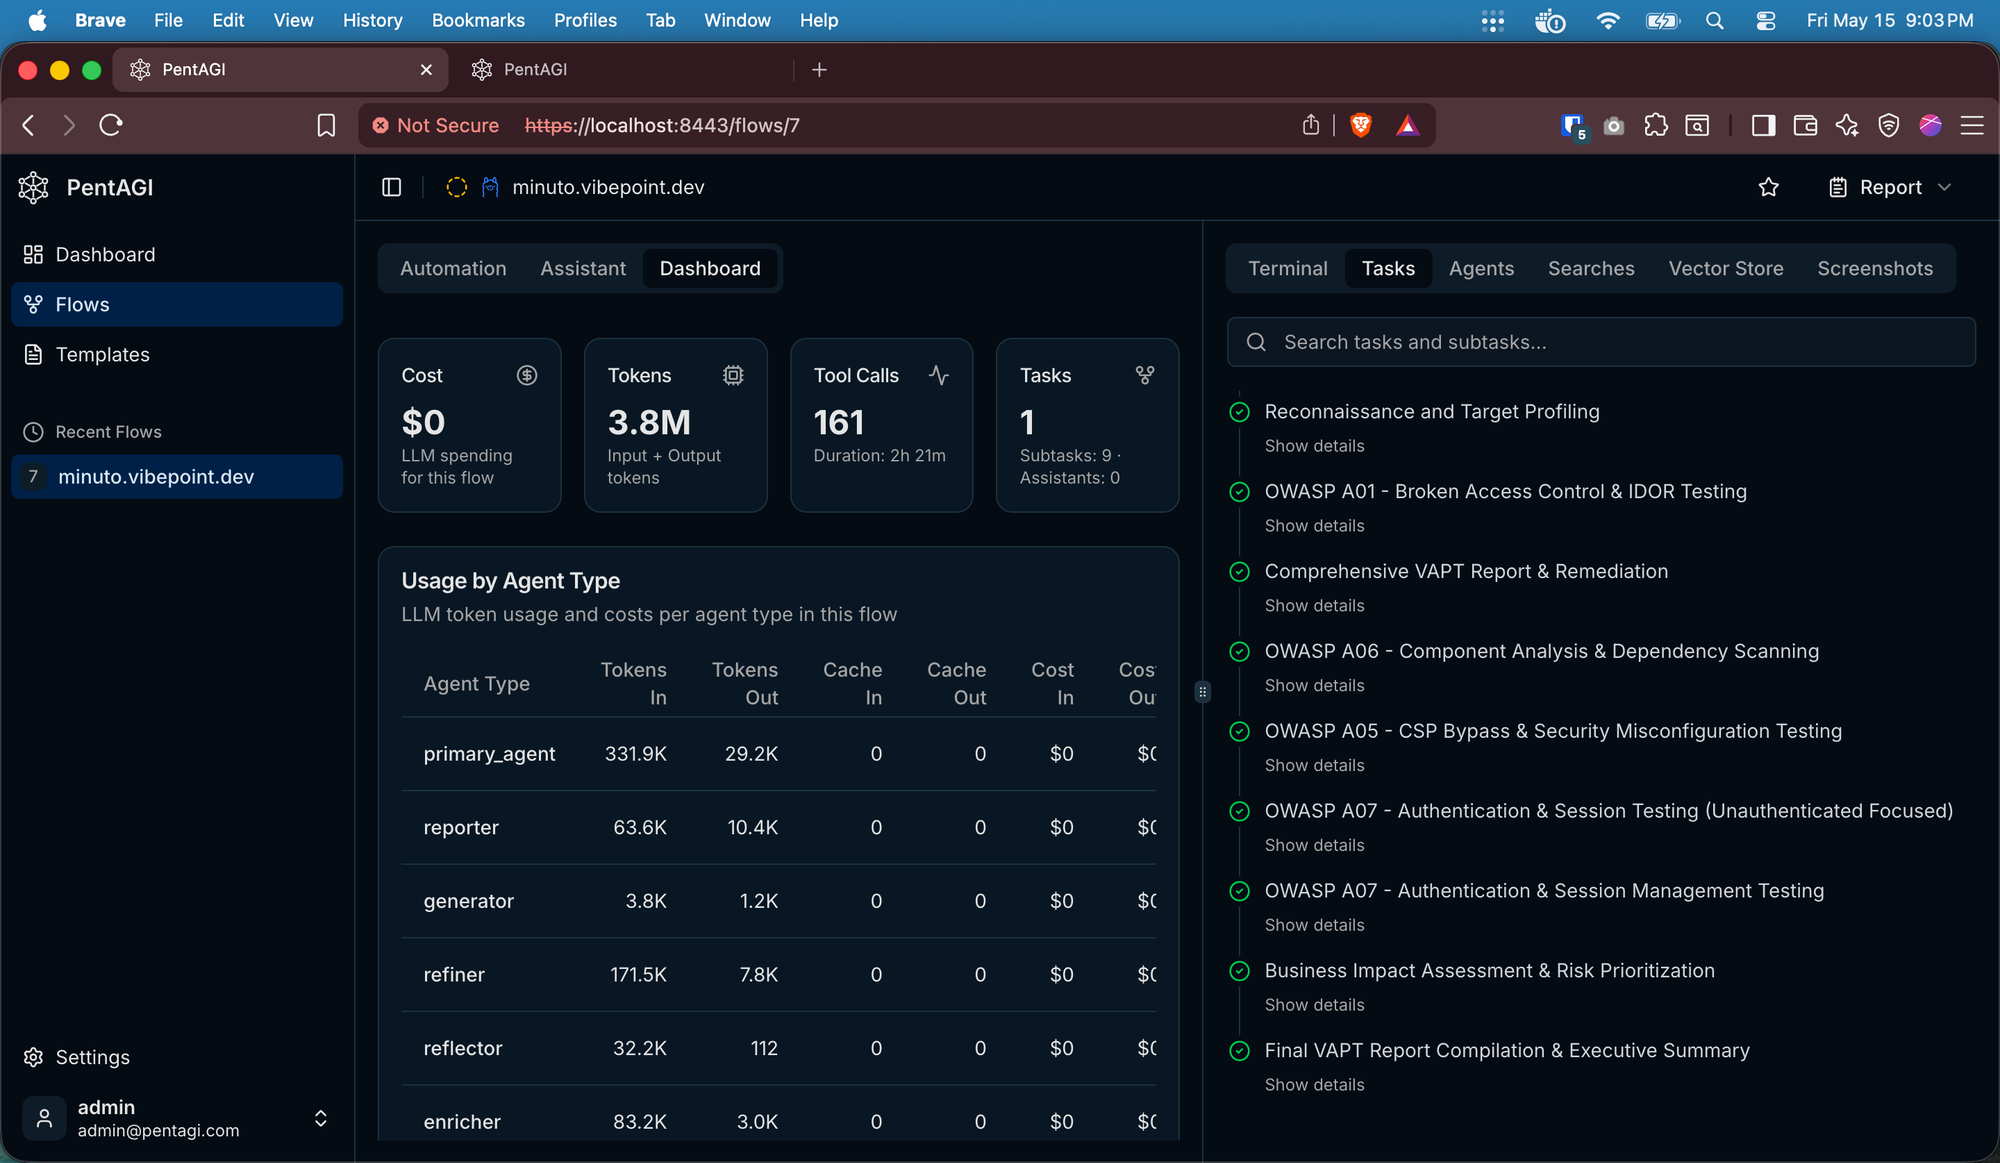
Task: Click the drag handle between panels
Action: [1202, 692]
